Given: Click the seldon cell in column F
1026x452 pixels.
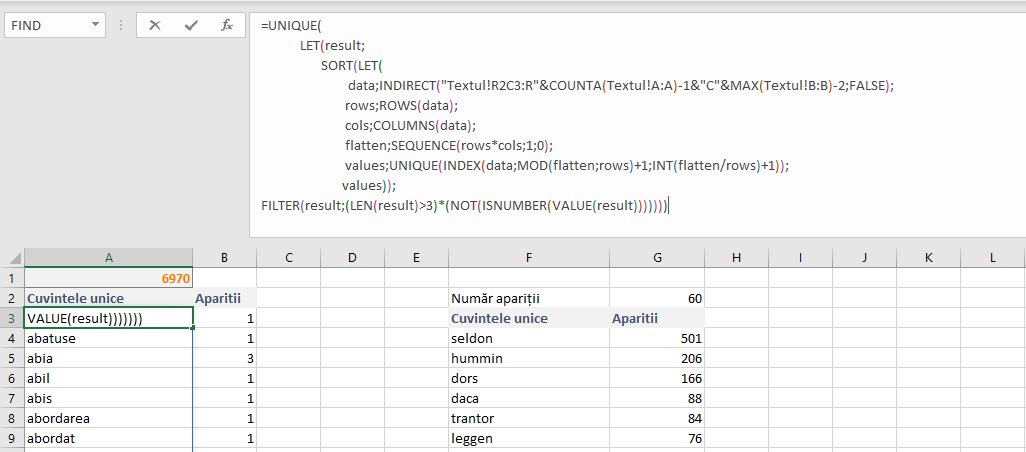Looking at the screenshot, I should point(528,338).
